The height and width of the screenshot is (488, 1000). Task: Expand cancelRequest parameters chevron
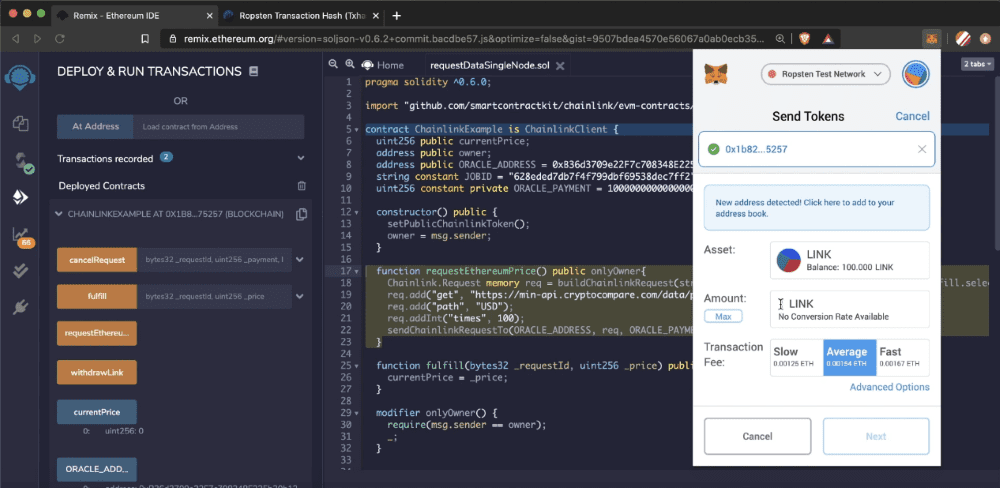(x=299, y=260)
